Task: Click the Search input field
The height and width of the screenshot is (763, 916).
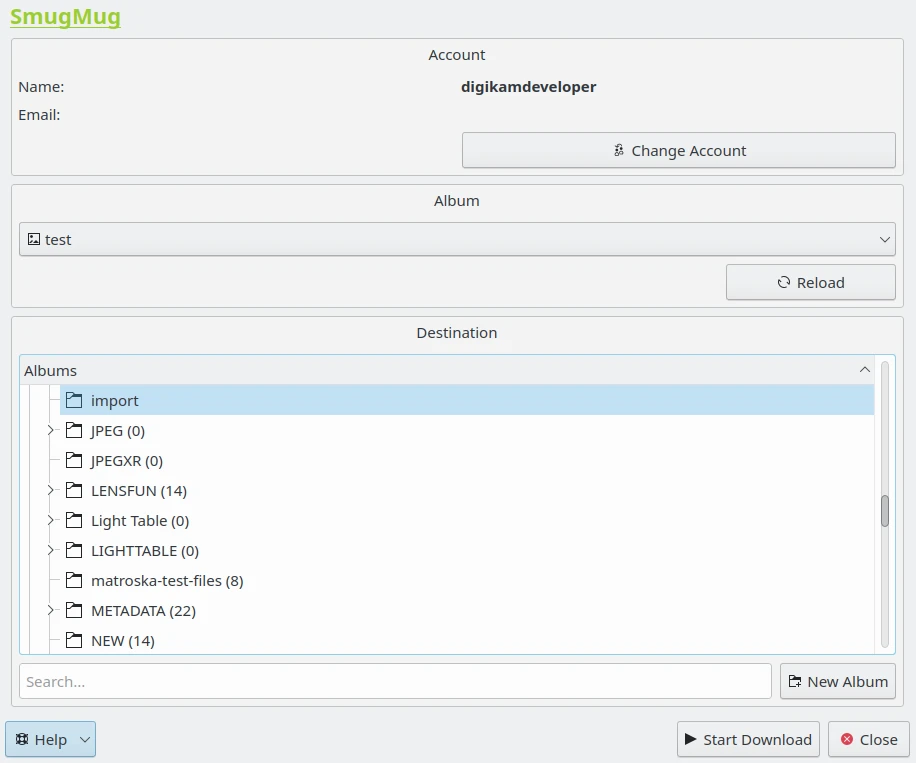Action: tap(395, 682)
